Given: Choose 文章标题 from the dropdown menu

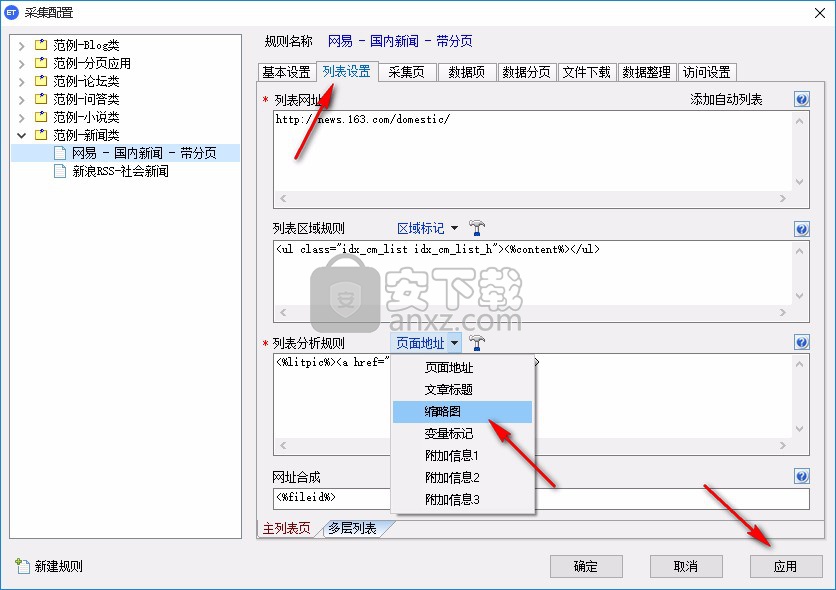Looking at the screenshot, I should (448, 390).
